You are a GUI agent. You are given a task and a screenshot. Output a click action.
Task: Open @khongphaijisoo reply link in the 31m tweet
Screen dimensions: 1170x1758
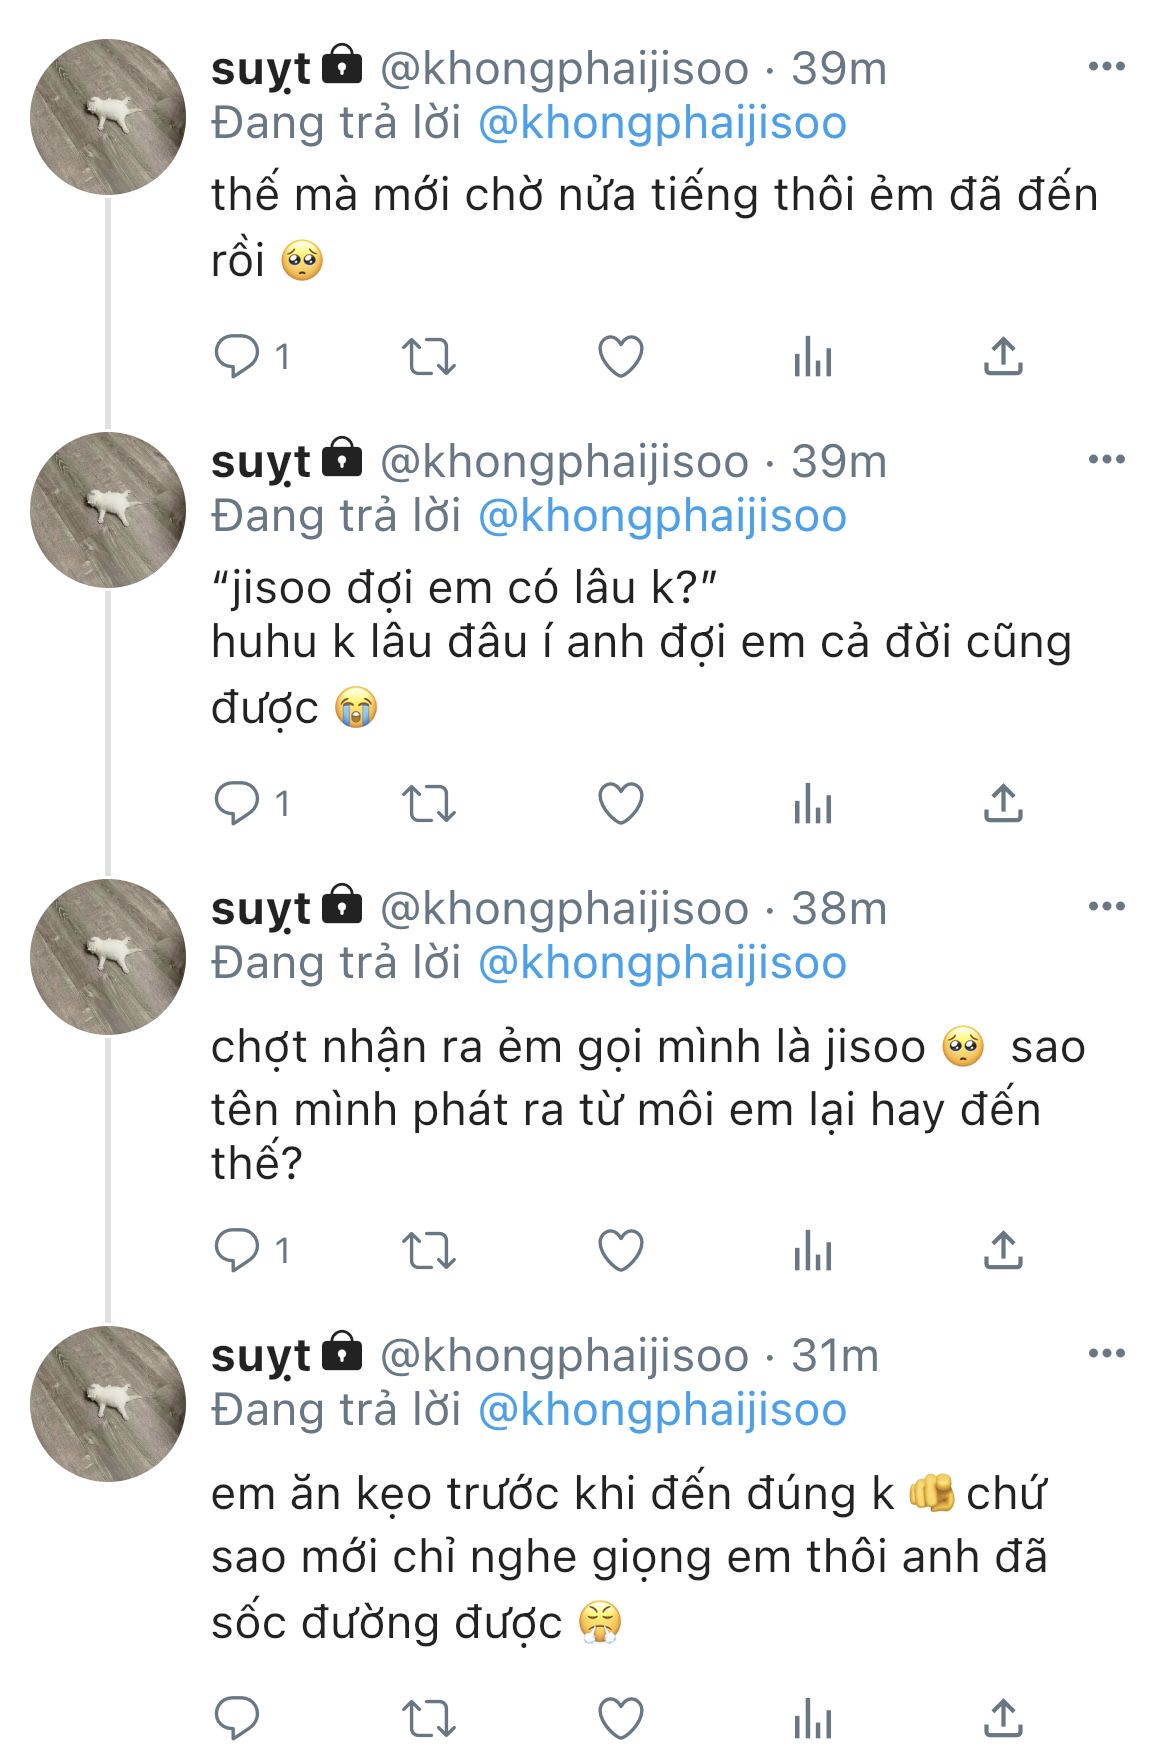[x=662, y=1410]
